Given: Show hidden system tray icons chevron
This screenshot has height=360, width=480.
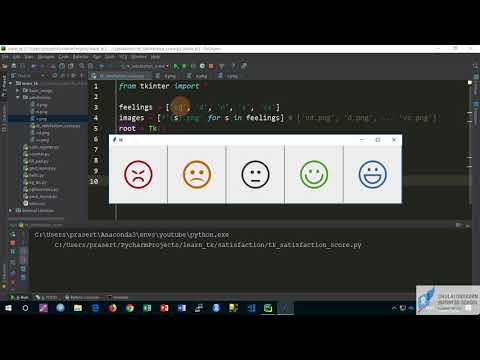Looking at the screenshot, I should [x=394, y=308].
